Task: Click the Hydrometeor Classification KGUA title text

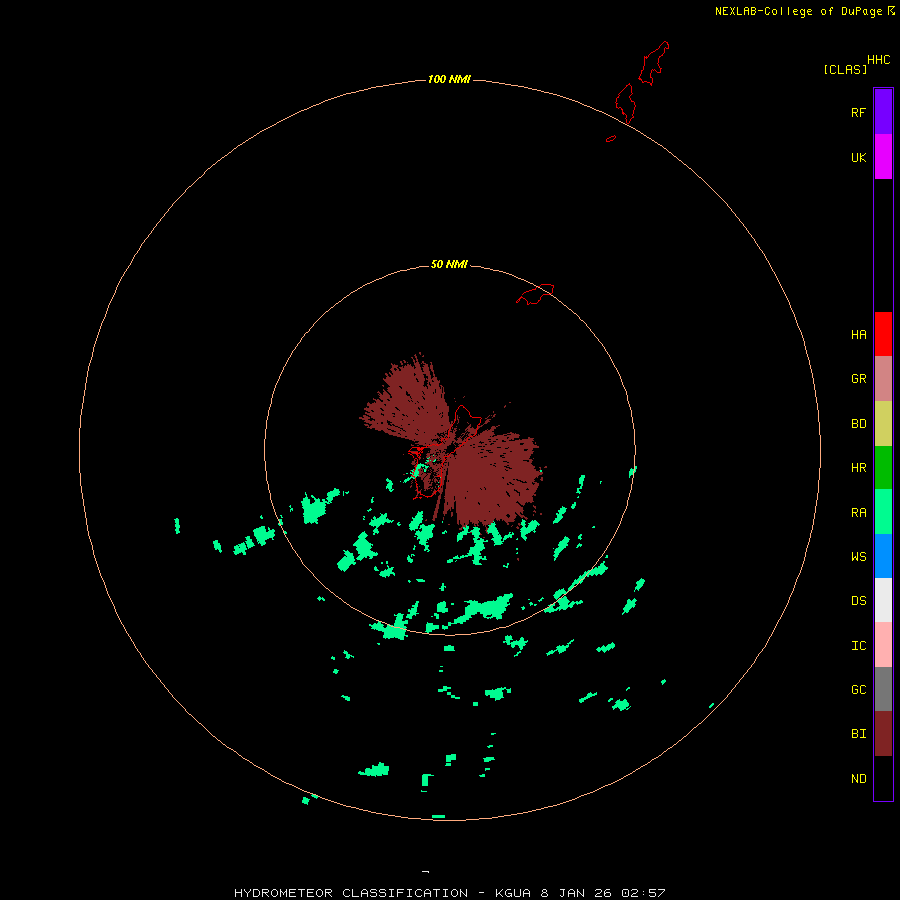Action: [x=449, y=893]
